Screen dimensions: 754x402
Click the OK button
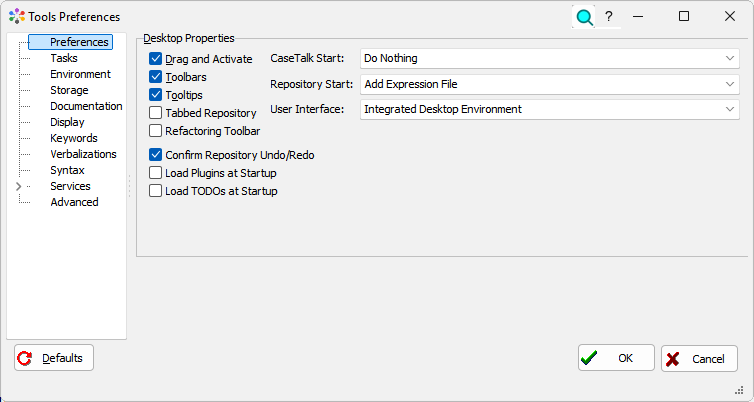click(616, 358)
